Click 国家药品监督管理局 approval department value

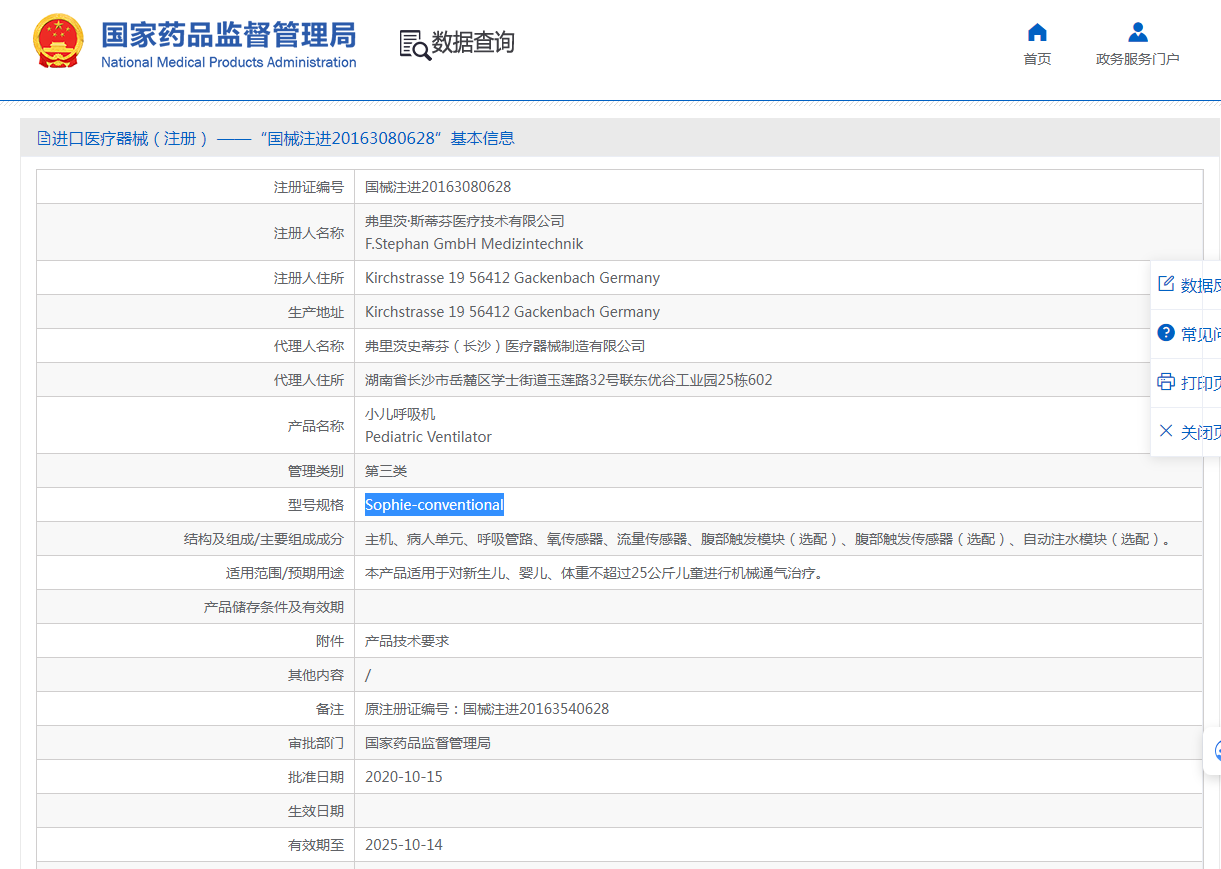(428, 743)
